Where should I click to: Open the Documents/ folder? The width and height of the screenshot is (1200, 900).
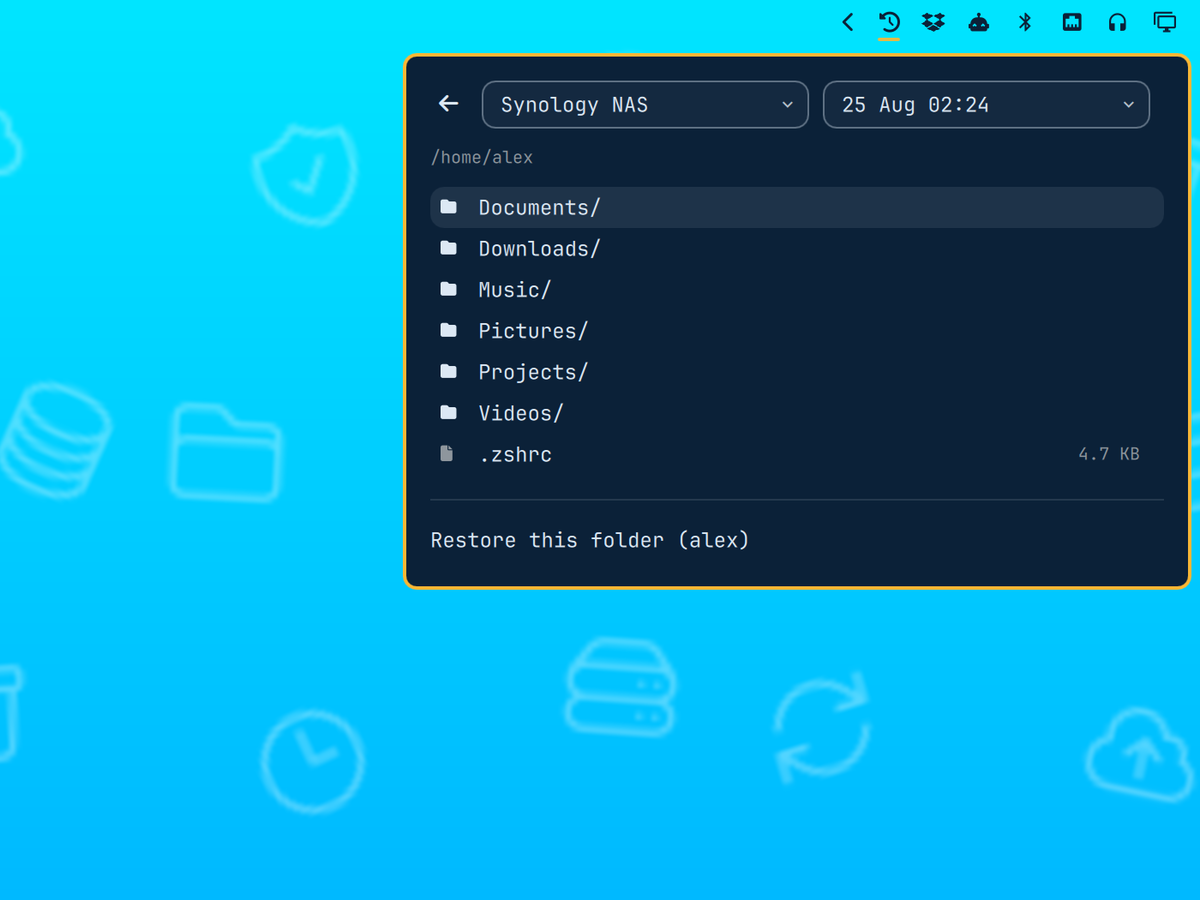[x=797, y=207]
